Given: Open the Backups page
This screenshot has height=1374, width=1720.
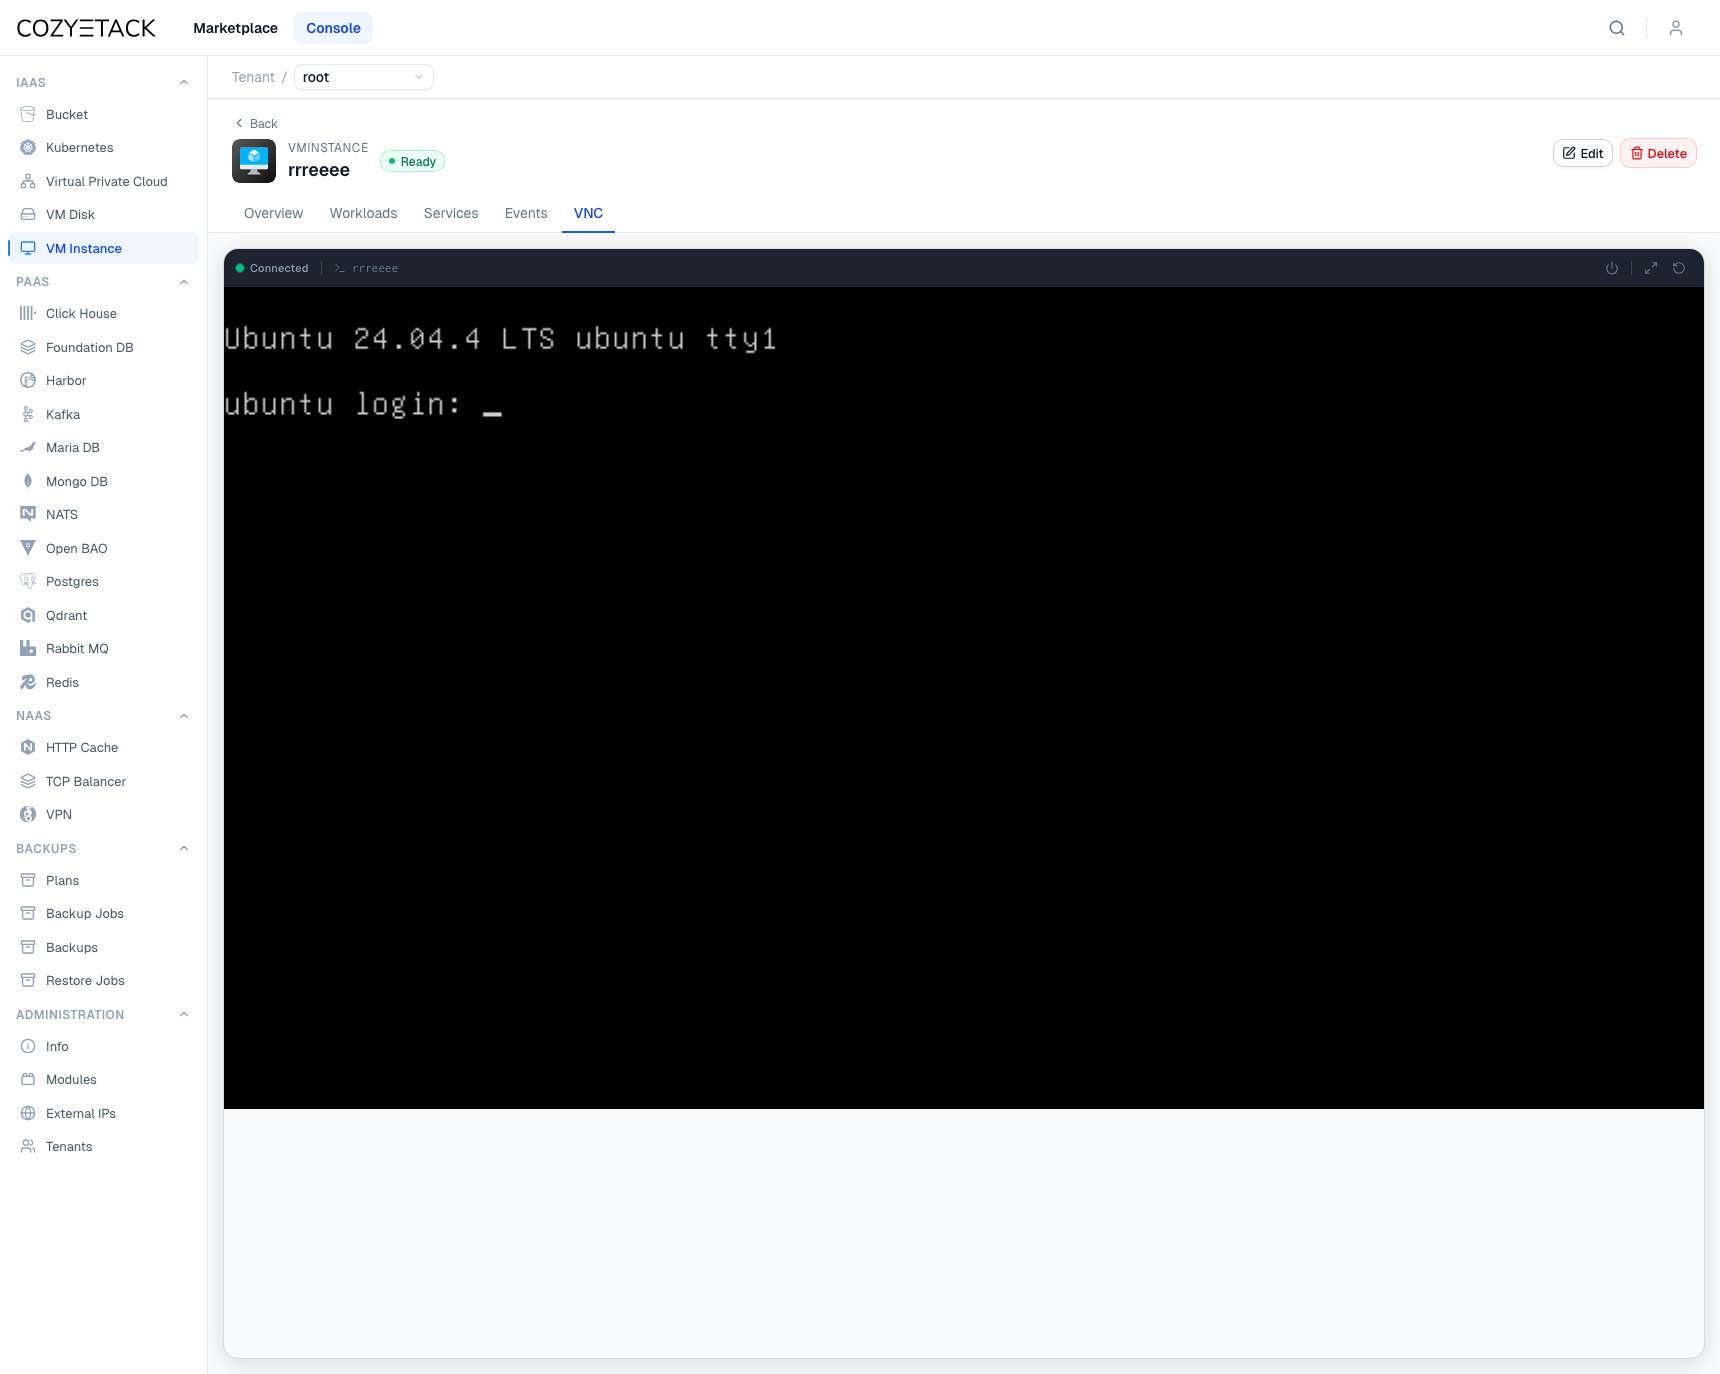Looking at the screenshot, I should pos(72,947).
